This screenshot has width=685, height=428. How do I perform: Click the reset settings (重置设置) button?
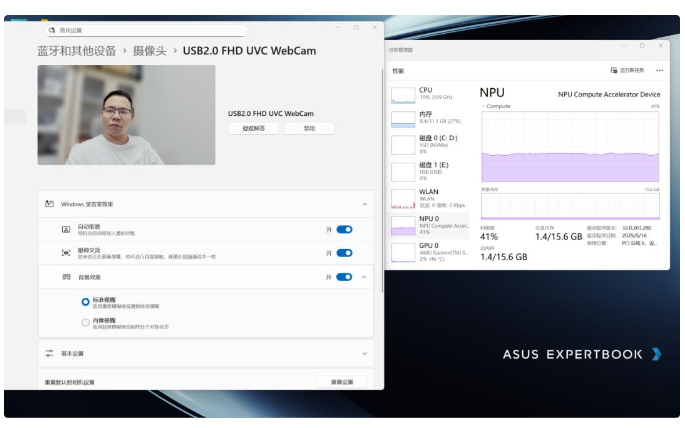342,382
